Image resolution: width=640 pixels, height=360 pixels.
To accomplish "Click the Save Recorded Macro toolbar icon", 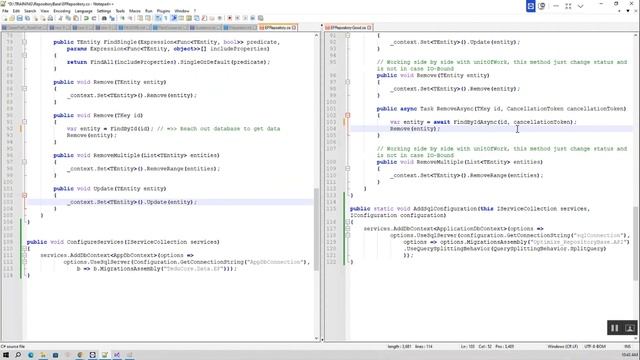I will click(260, 18).
